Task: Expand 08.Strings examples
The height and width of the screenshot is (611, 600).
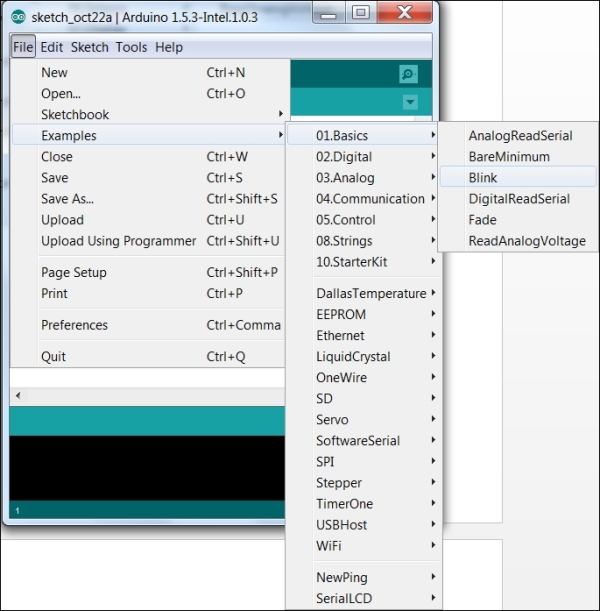Action: pyautogui.click(x=363, y=241)
